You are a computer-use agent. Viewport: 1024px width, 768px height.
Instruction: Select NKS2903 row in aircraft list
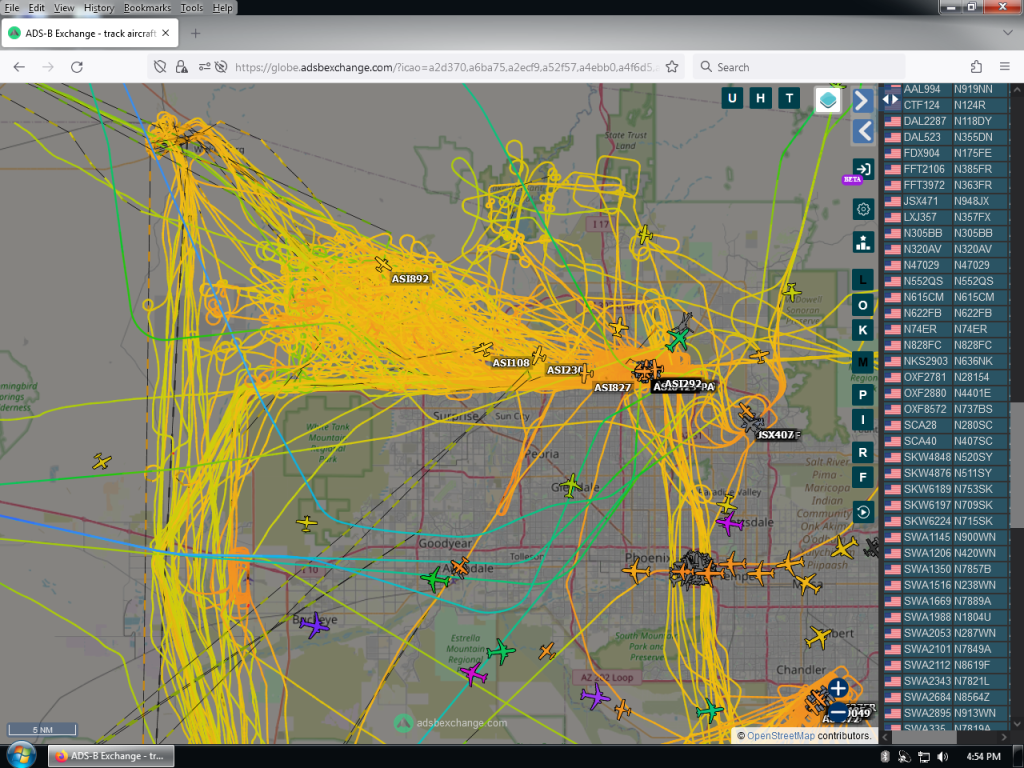[947, 361]
